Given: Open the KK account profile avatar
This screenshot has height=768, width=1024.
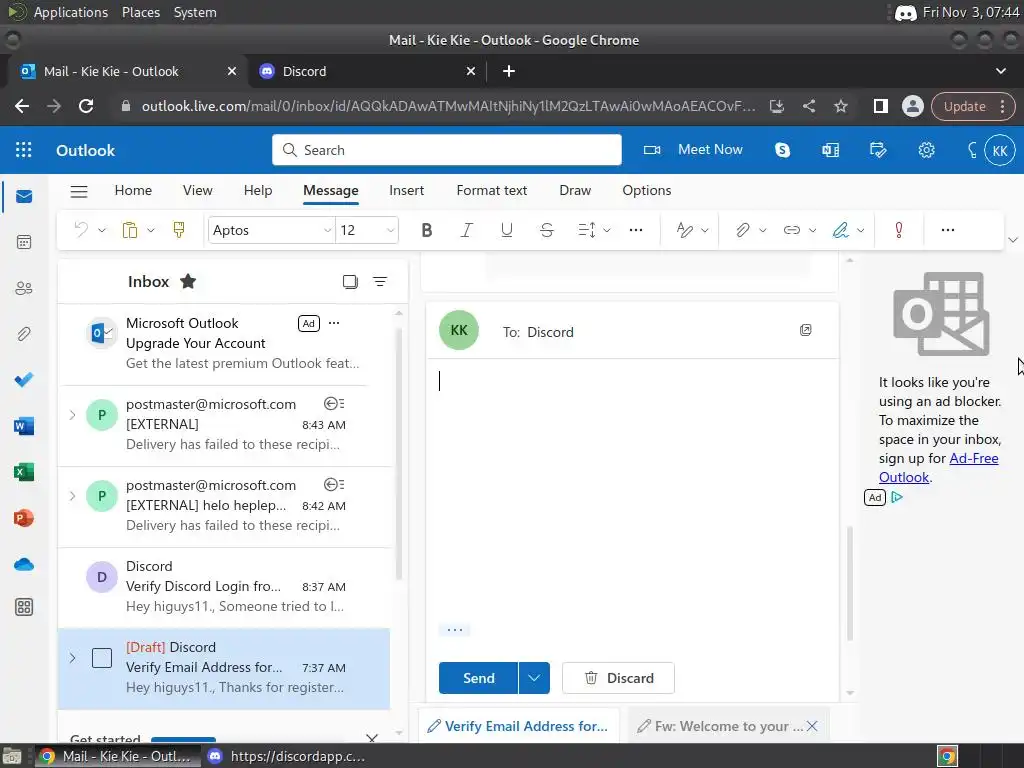Looking at the screenshot, I should [x=1000, y=151].
